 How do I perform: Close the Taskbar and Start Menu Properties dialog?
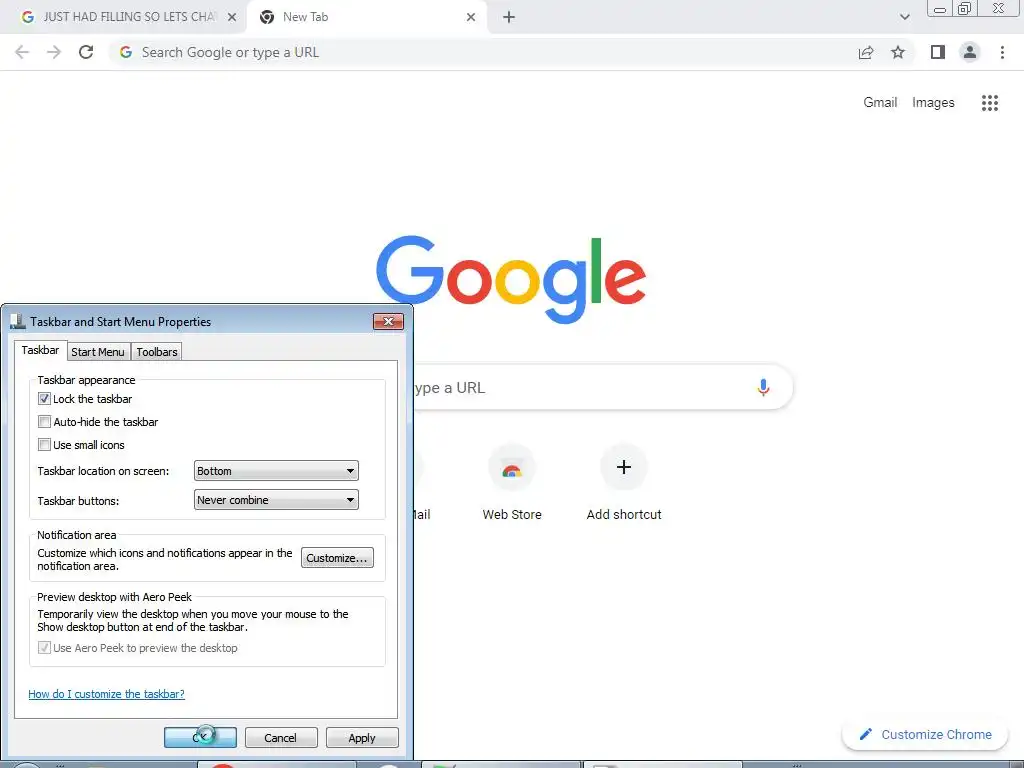388,321
